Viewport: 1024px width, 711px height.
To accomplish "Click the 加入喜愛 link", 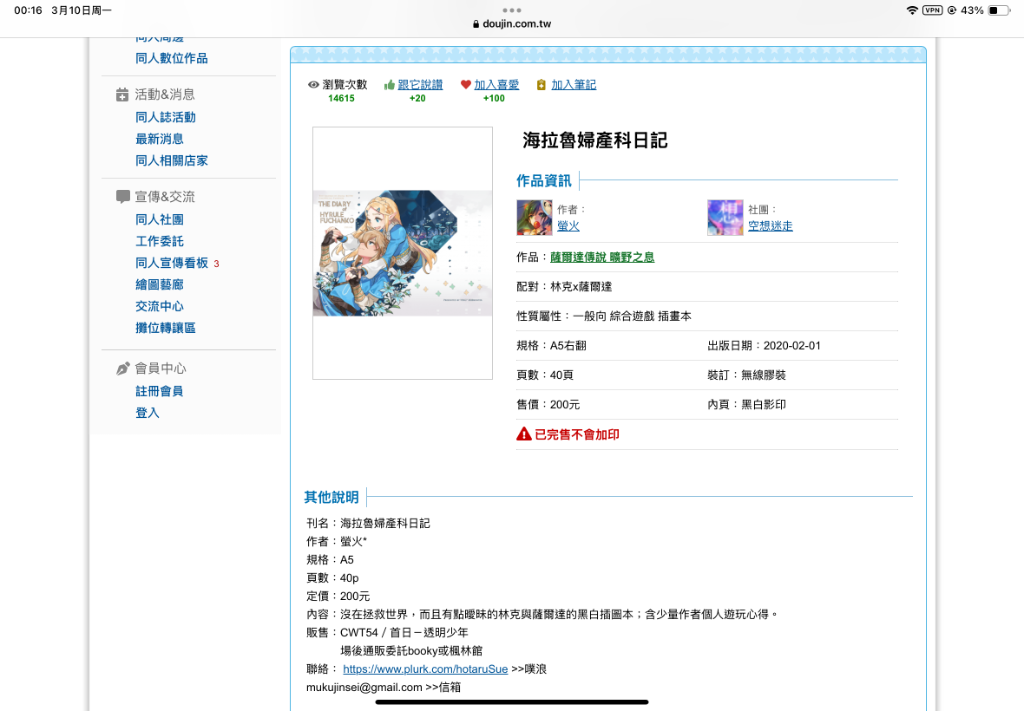I will pyautogui.click(x=496, y=85).
